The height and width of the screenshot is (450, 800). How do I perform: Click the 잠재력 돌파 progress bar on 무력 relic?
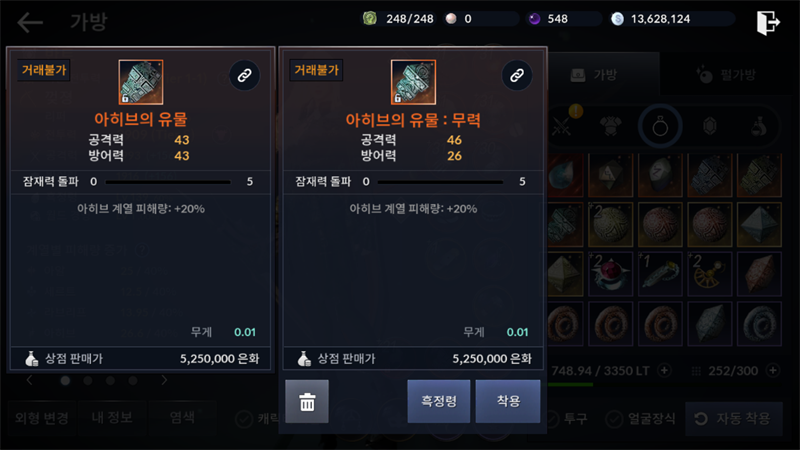click(x=440, y=182)
